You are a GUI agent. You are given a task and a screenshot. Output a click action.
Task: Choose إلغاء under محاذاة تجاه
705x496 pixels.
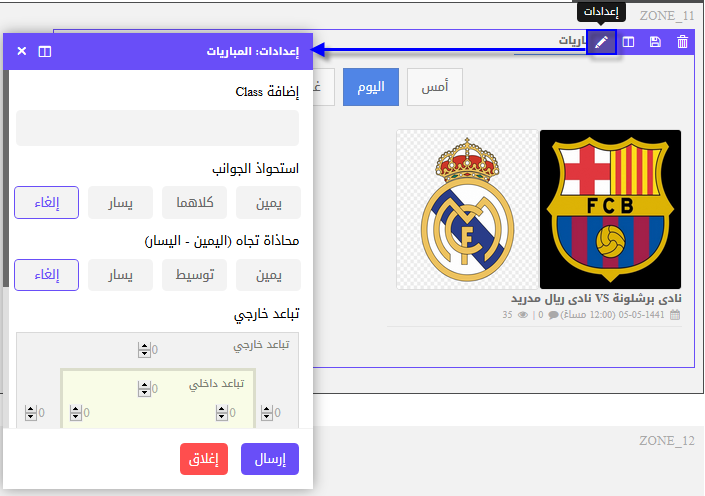tap(46, 275)
